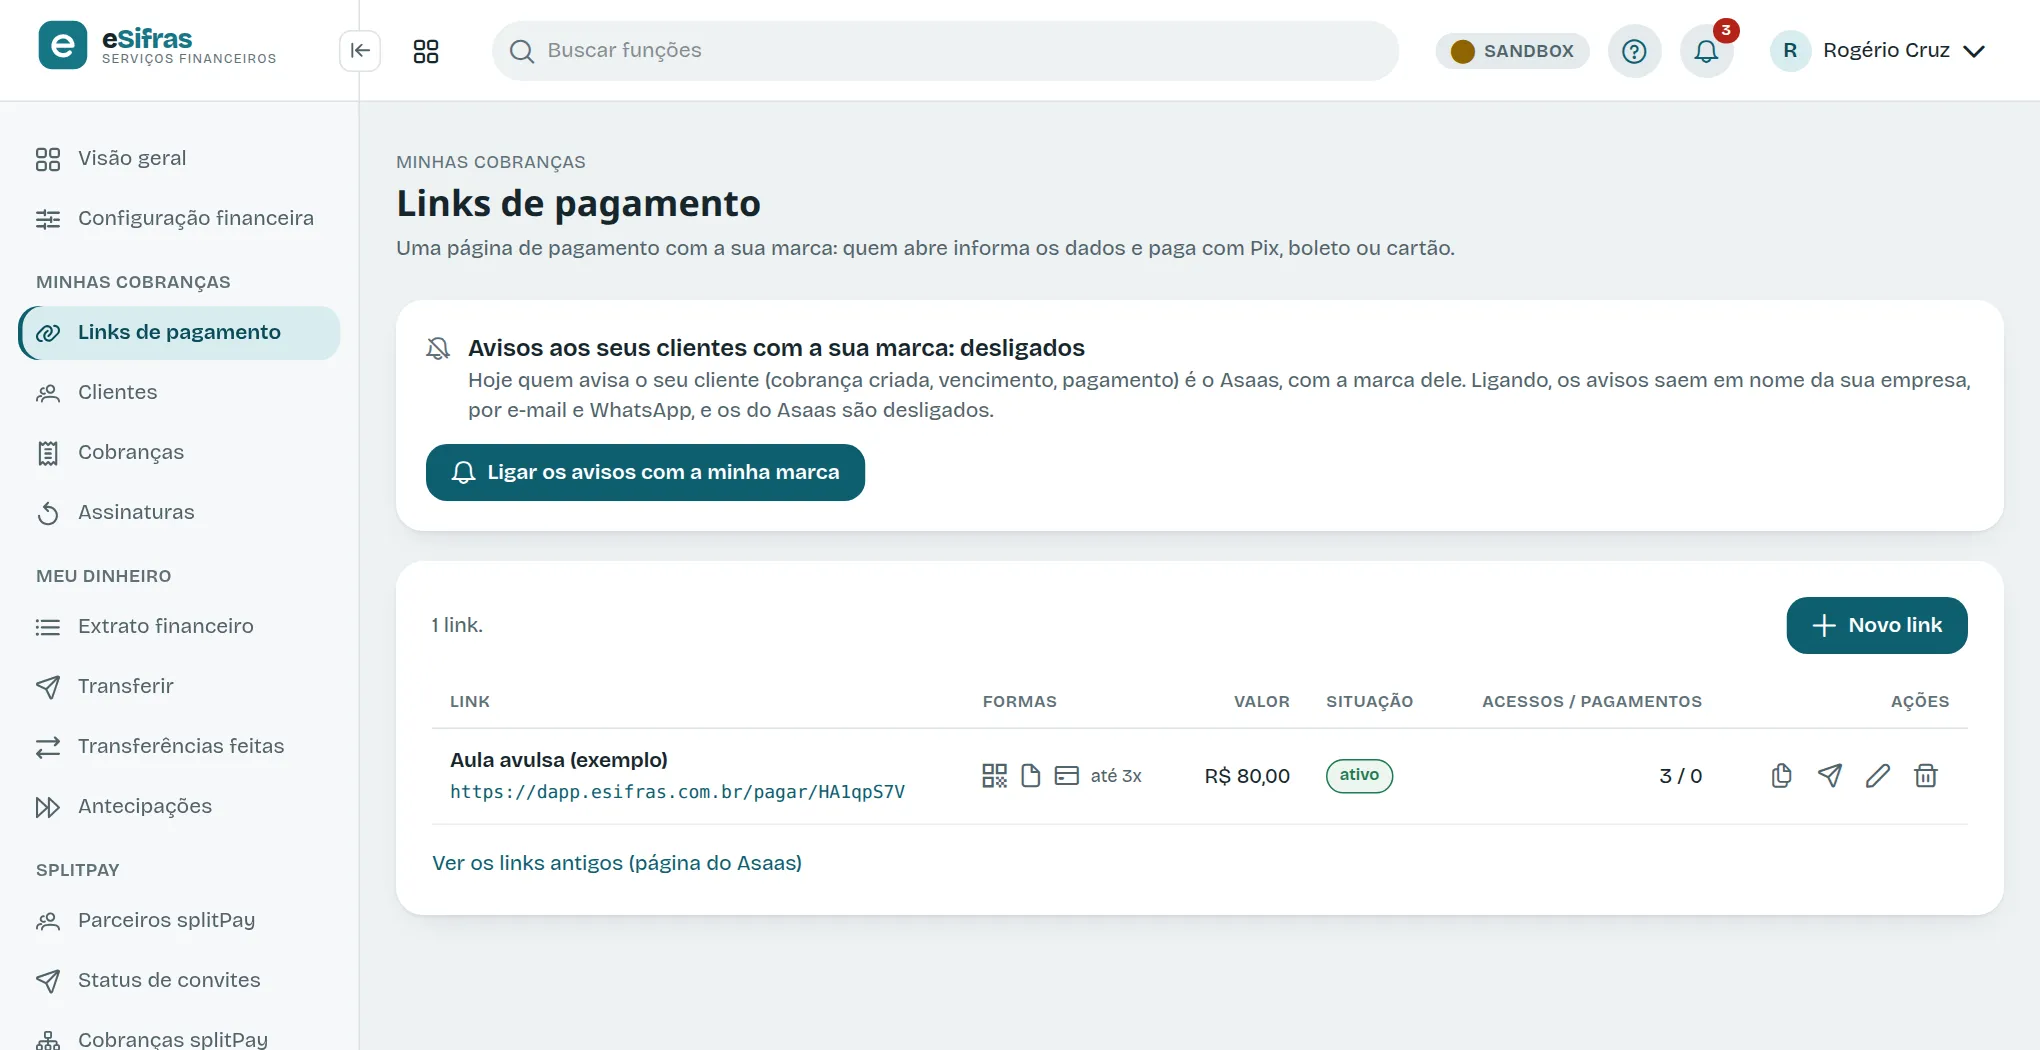2040x1050 pixels.
Task: Create a Novo link
Action: tap(1877, 625)
